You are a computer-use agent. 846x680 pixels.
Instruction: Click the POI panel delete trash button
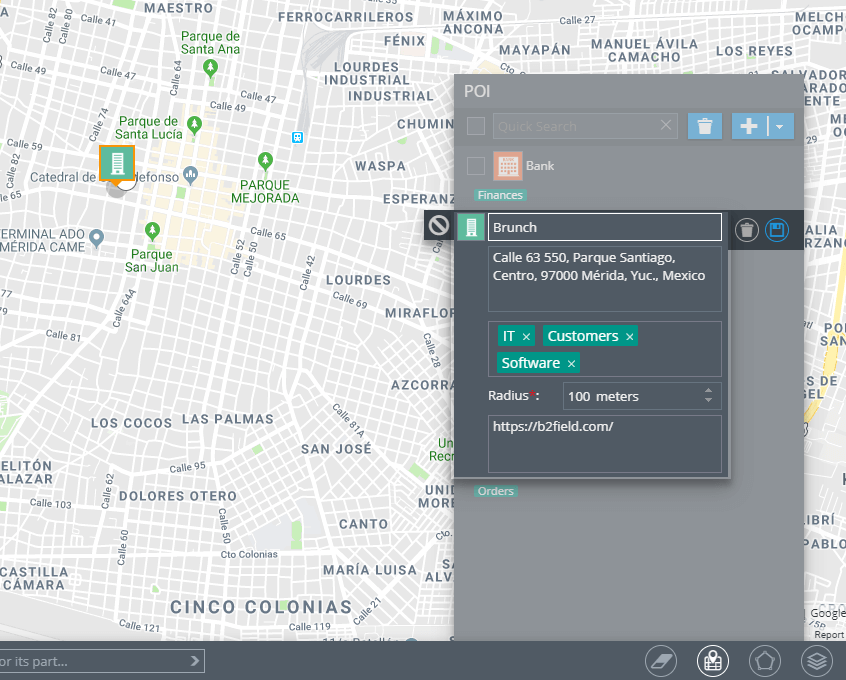(x=705, y=126)
